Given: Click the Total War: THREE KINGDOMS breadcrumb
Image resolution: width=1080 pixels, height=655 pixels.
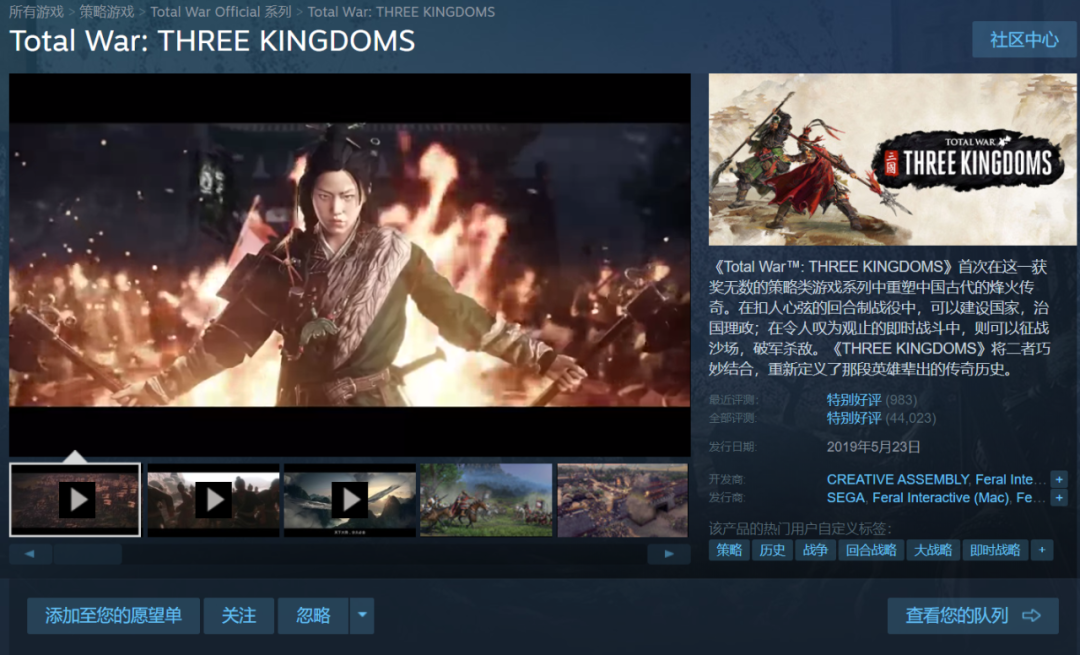Looking at the screenshot, I should point(401,12).
